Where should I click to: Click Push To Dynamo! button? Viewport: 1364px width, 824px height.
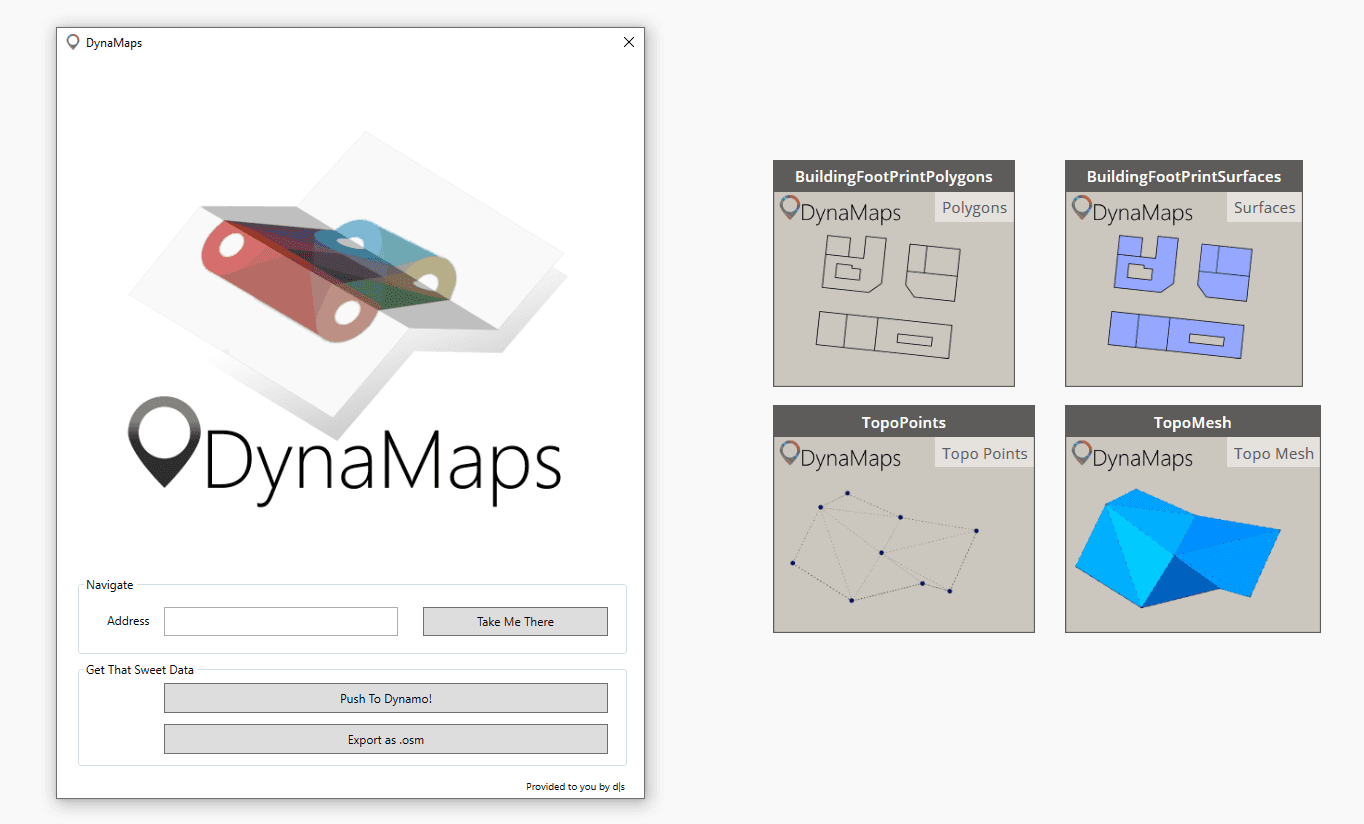386,698
